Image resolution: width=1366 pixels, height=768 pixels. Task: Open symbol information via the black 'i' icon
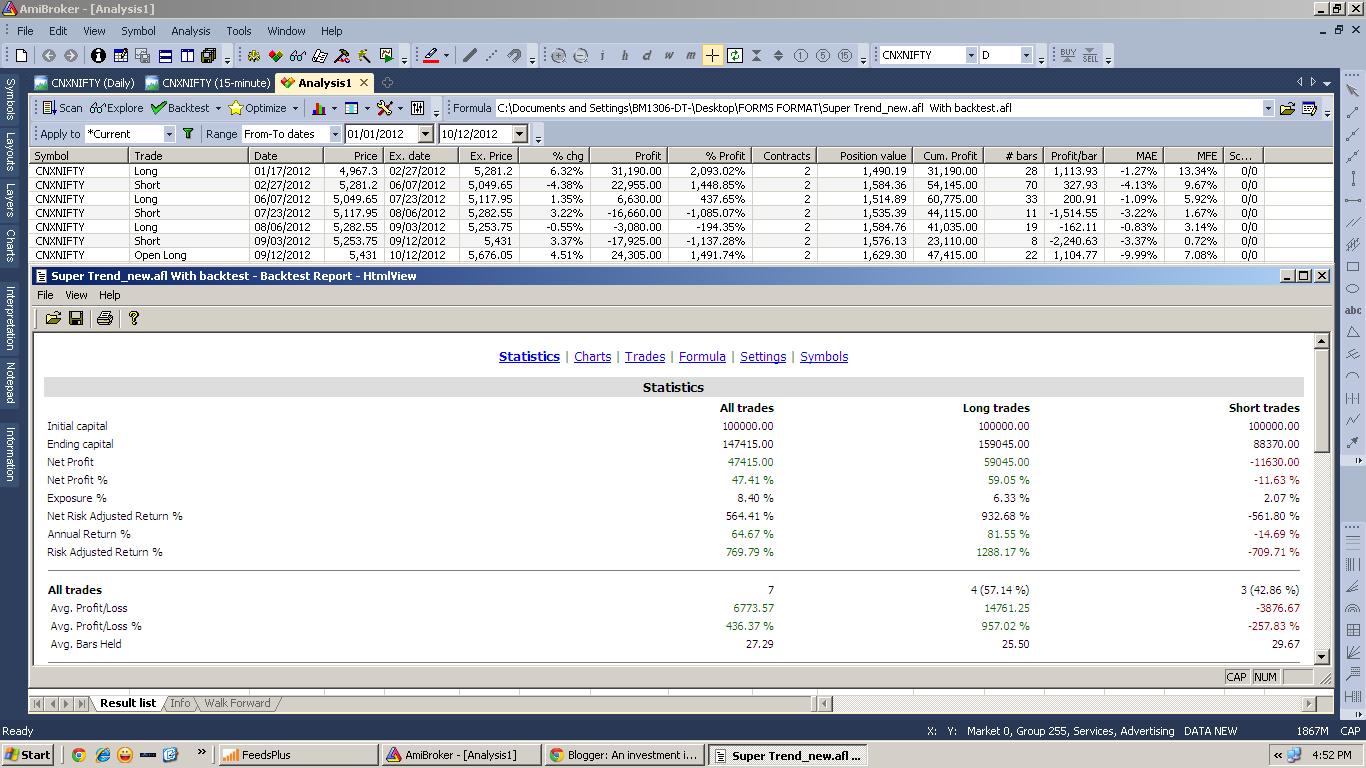(98, 56)
